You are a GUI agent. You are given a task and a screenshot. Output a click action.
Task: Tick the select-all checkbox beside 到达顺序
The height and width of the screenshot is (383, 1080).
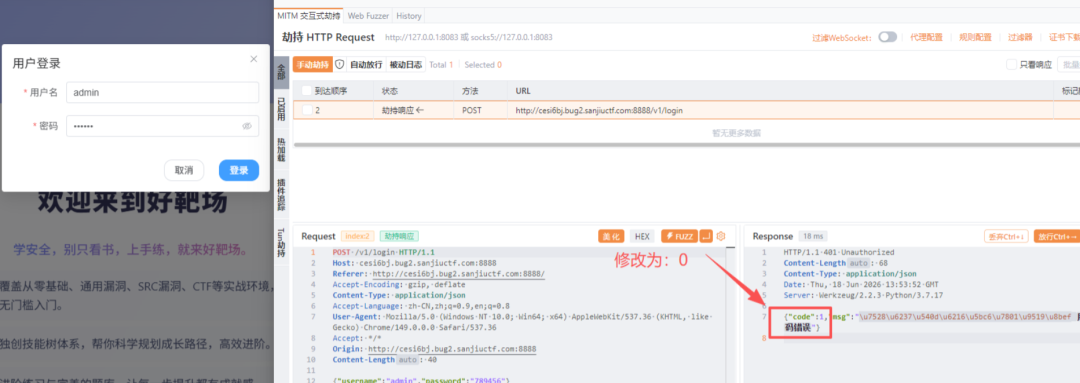tap(307, 91)
